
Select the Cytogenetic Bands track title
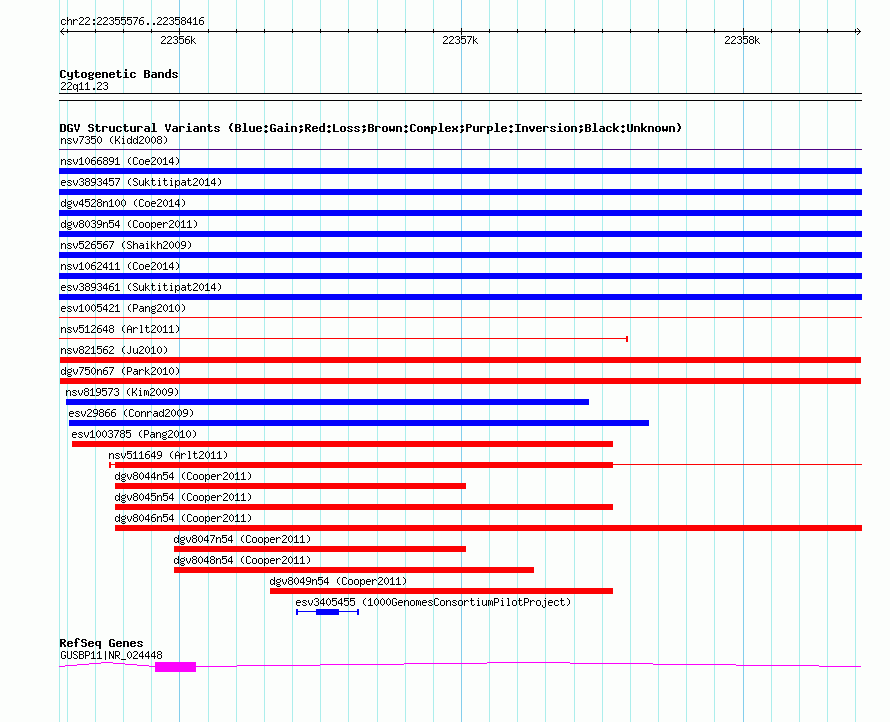(x=119, y=74)
